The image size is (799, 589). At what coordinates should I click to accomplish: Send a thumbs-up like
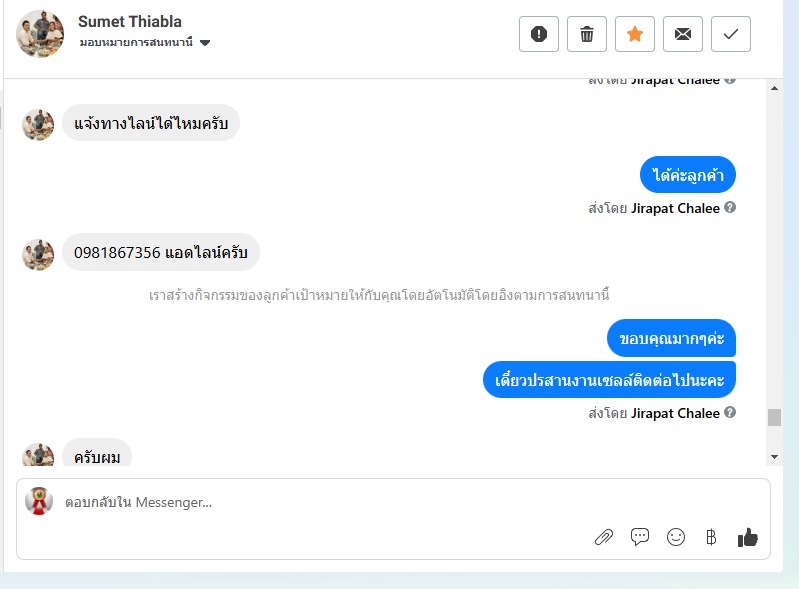point(748,537)
